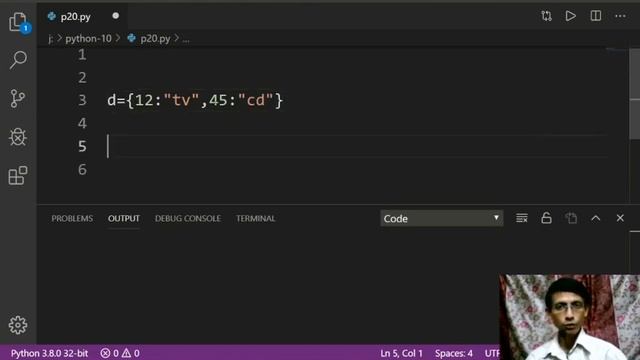Open the Search view
The width and height of the screenshot is (640, 360).
pos(18,60)
